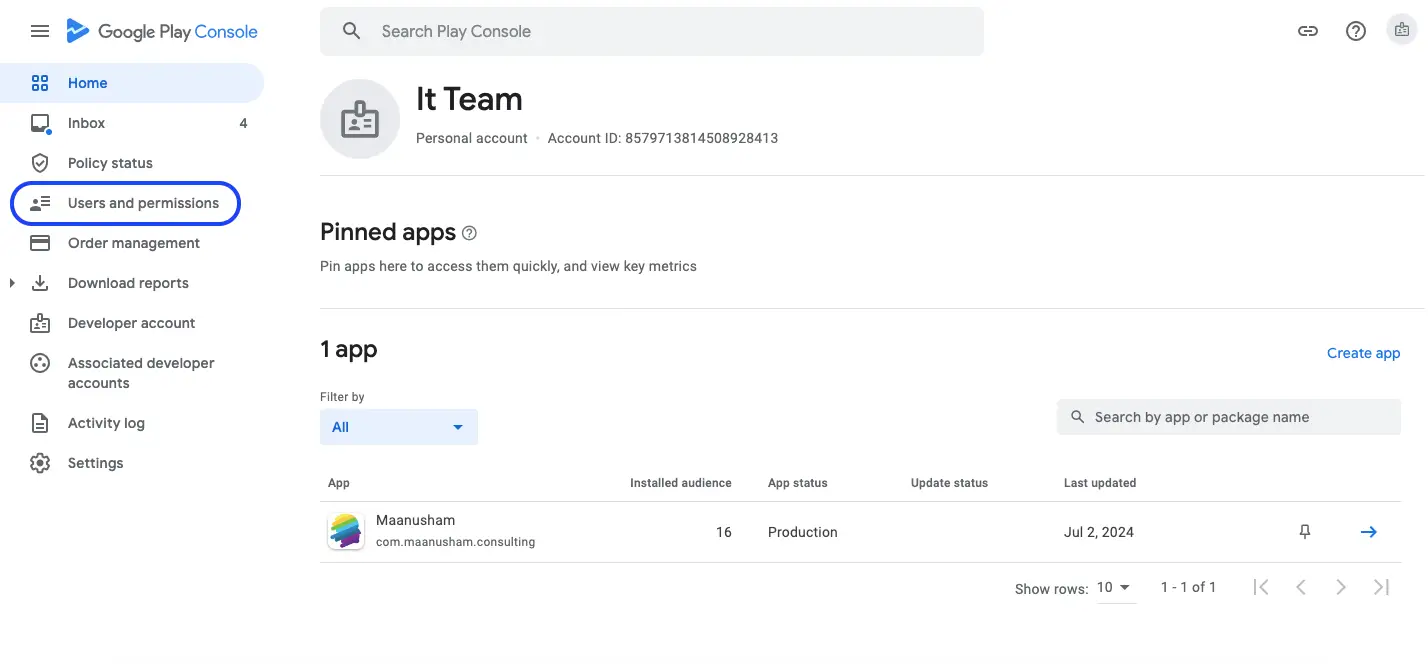Open the Show rows dropdown
The width and height of the screenshot is (1428, 664).
coord(1114,588)
